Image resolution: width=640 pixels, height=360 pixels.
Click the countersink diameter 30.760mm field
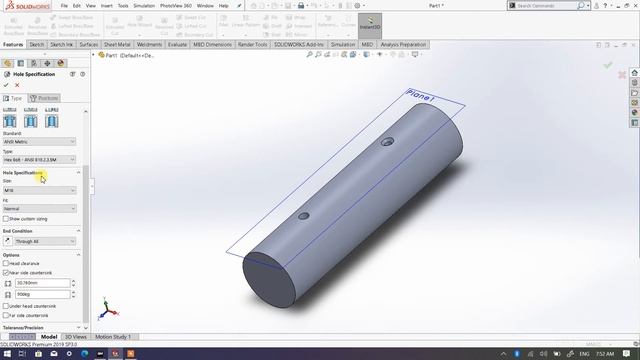pos(42,283)
